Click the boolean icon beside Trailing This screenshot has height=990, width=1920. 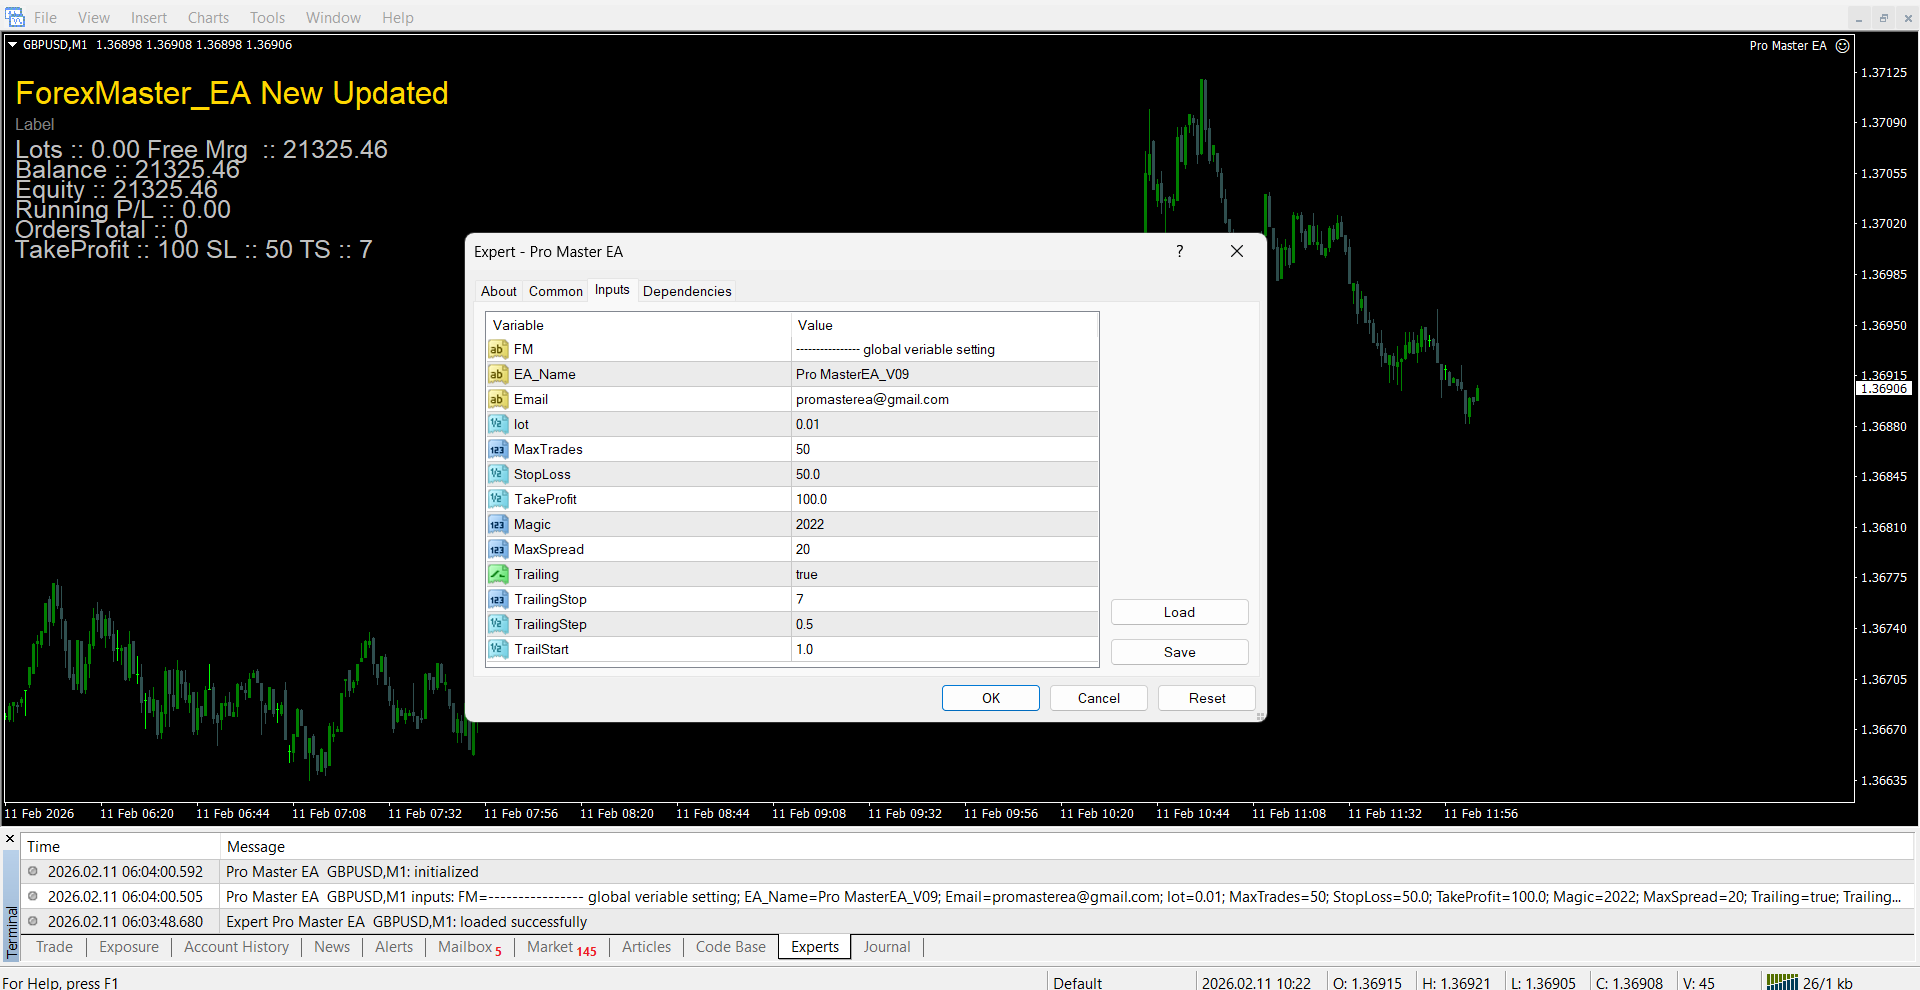497,574
